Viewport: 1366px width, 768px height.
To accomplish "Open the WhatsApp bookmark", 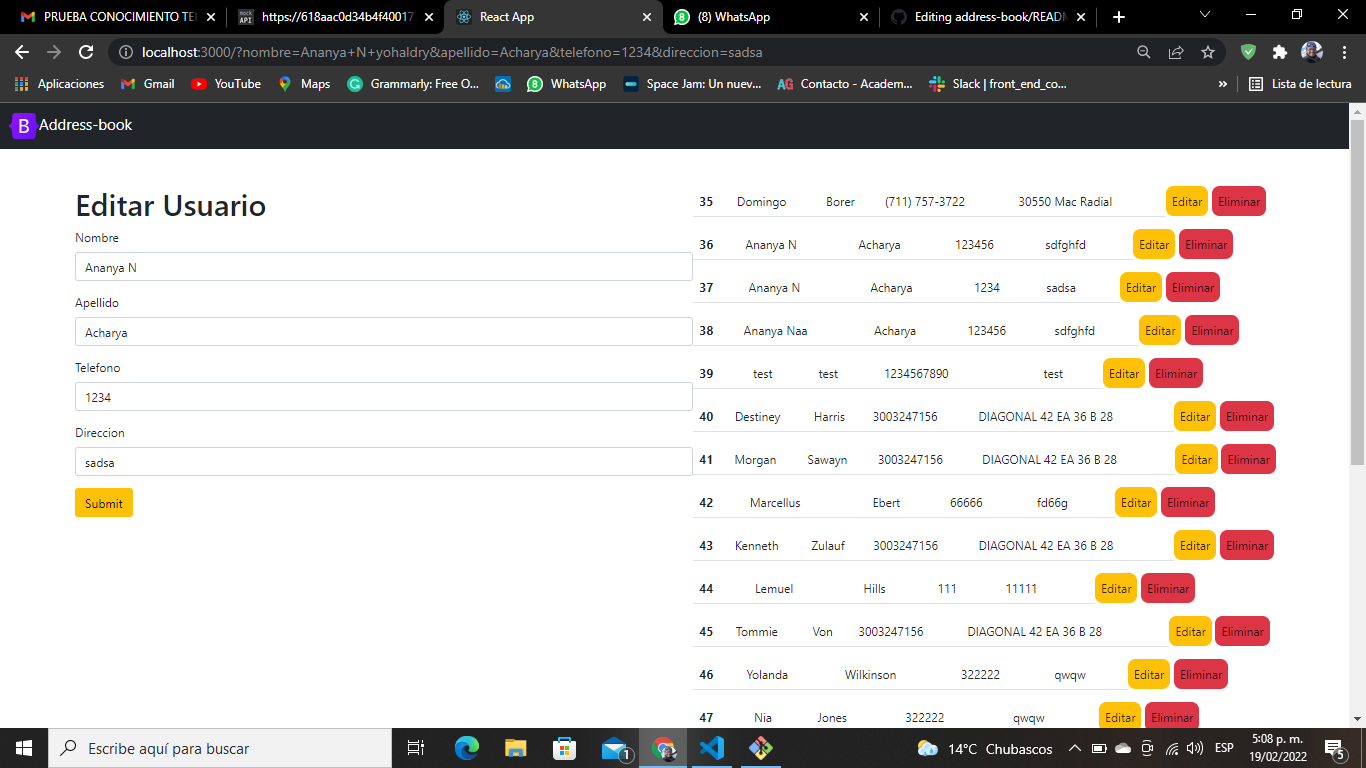I will [567, 84].
